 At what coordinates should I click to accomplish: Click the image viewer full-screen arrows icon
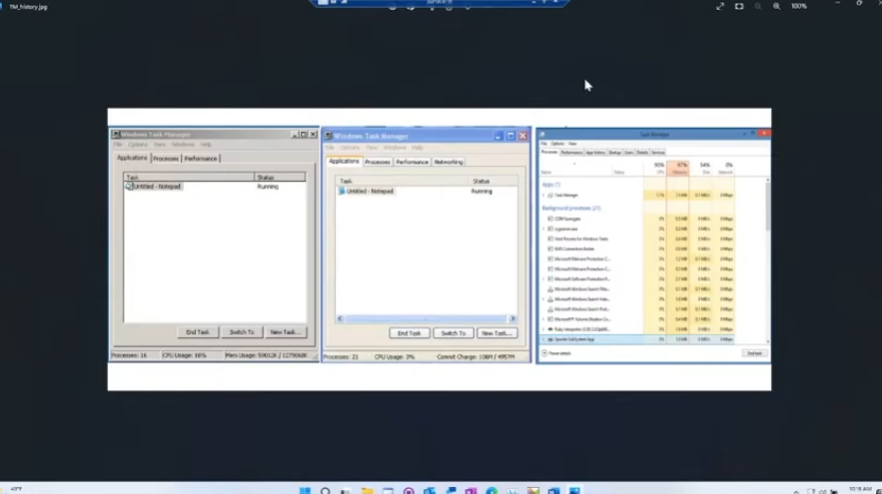click(x=720, y=6)
